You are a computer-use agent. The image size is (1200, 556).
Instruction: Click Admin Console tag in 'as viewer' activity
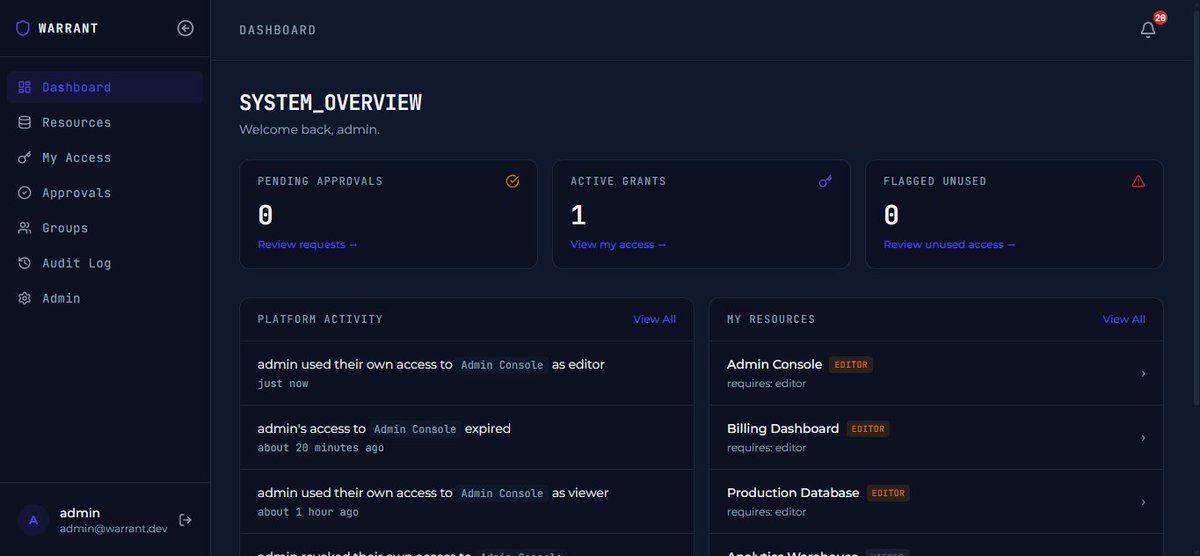tap(502, 493)
